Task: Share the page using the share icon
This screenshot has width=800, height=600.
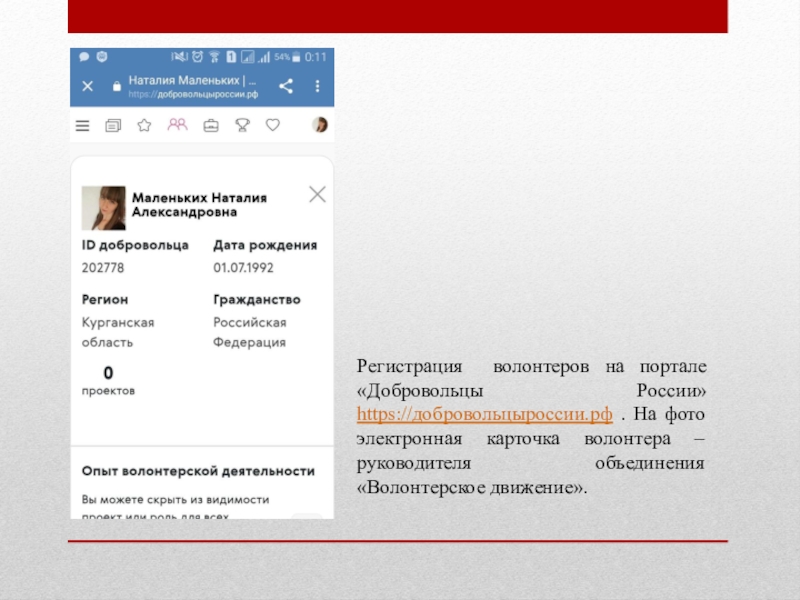Action: 285,86
